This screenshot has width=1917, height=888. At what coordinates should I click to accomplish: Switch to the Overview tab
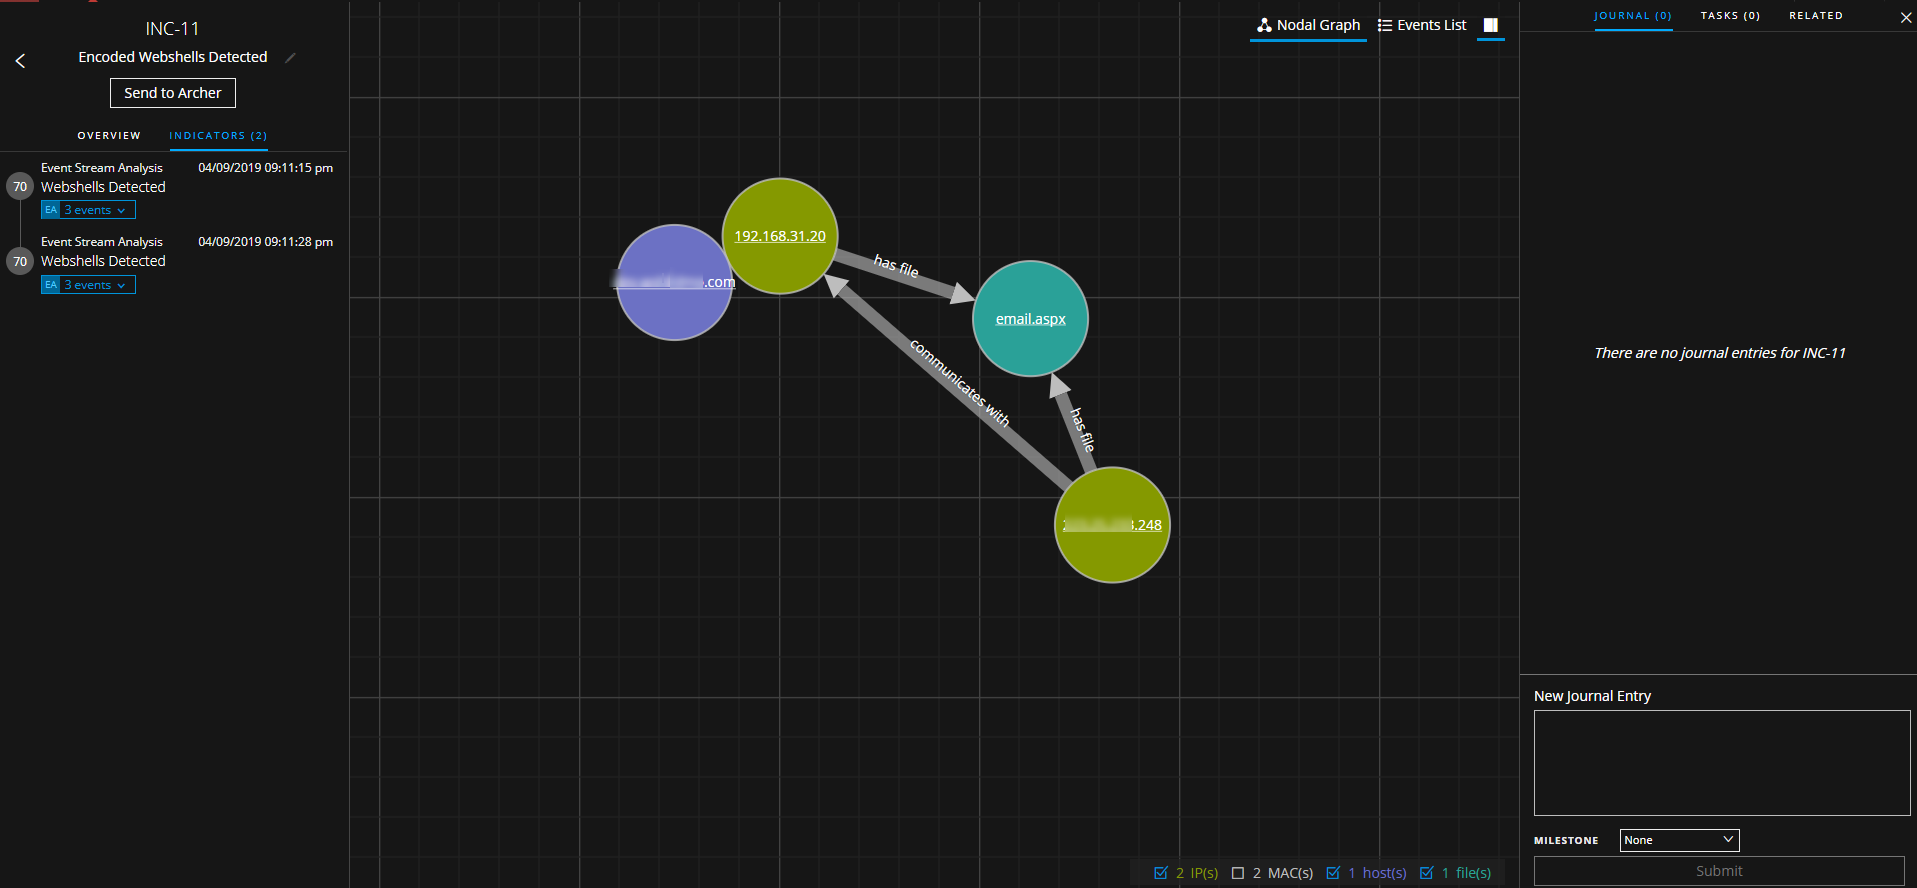(109, 136)
